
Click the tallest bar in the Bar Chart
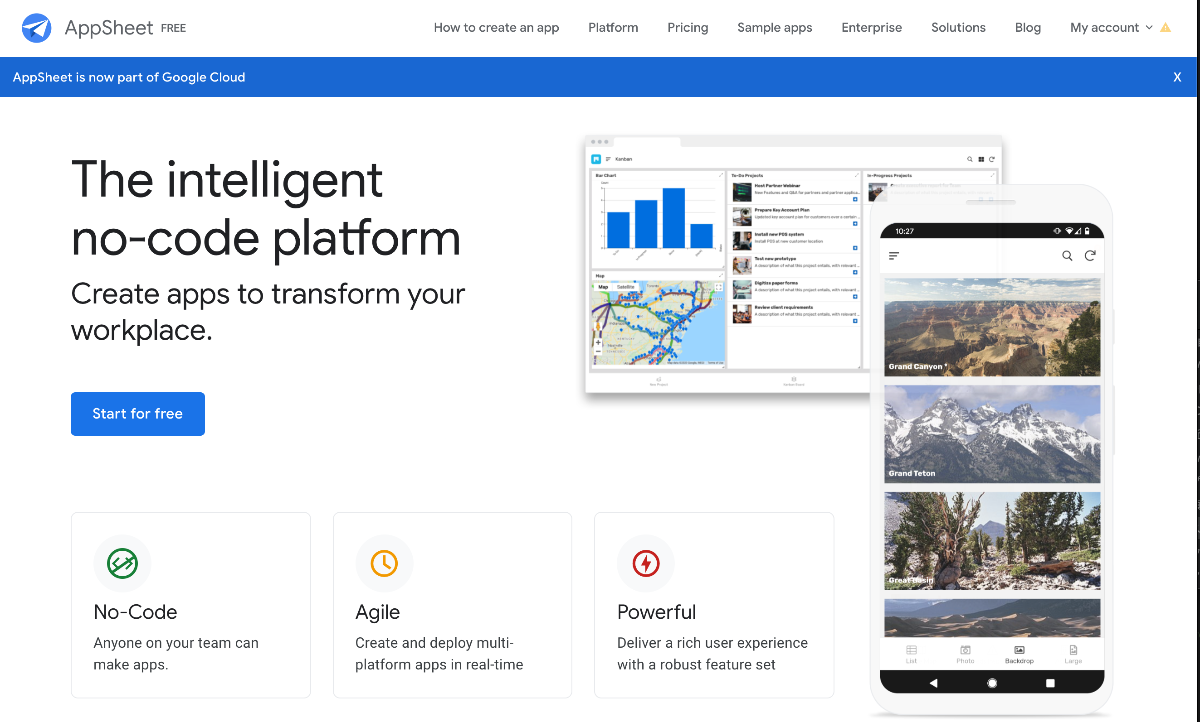[674, 218]
